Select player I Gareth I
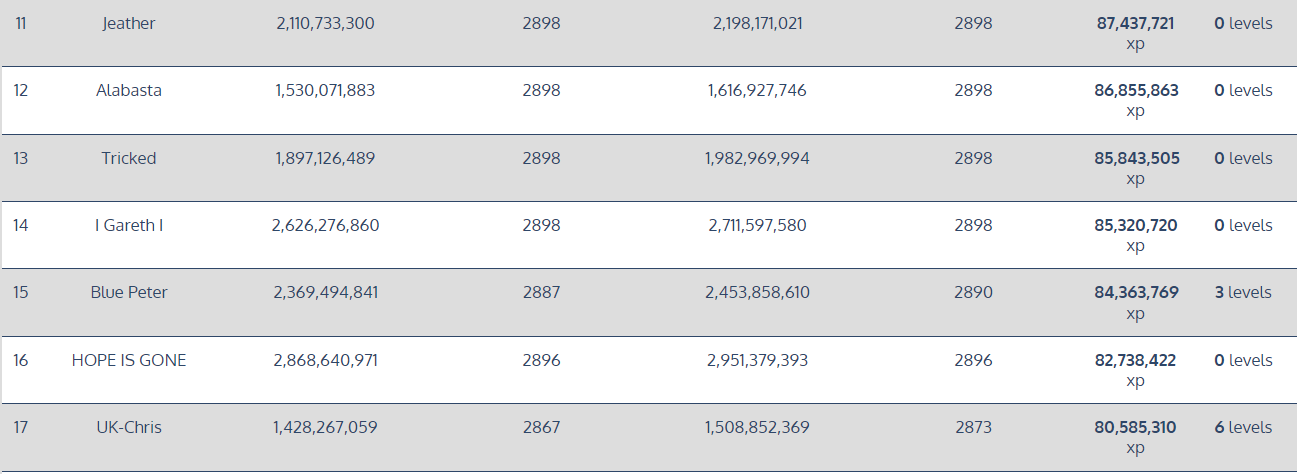Screen dimensions: 1297x474 tap(129, 225)
